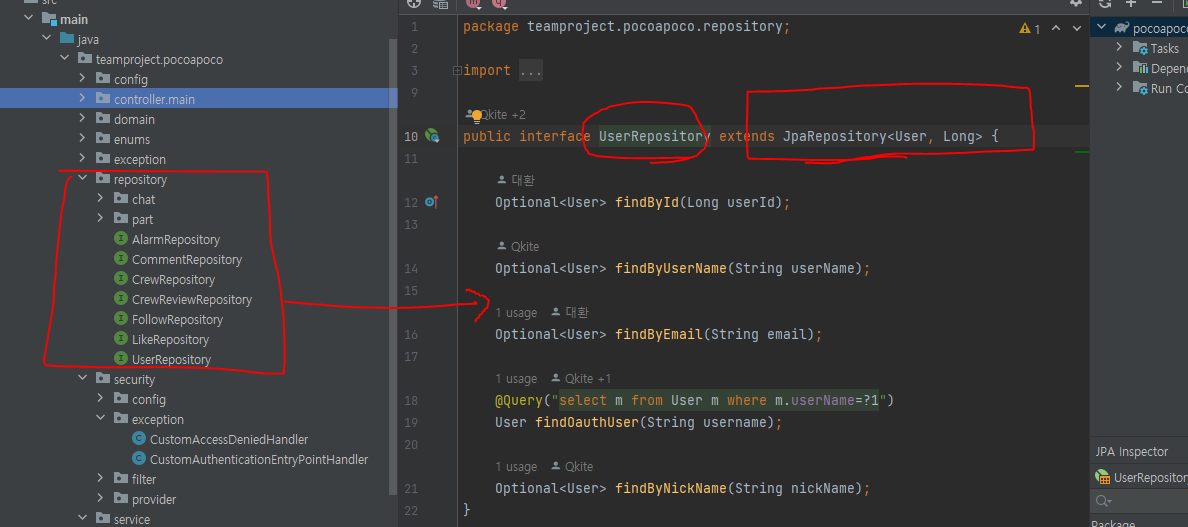This screenshot has height=527, width=1188.
Task: Click the author icon beside Qkite above findByUserName
Action: (502, 247)
